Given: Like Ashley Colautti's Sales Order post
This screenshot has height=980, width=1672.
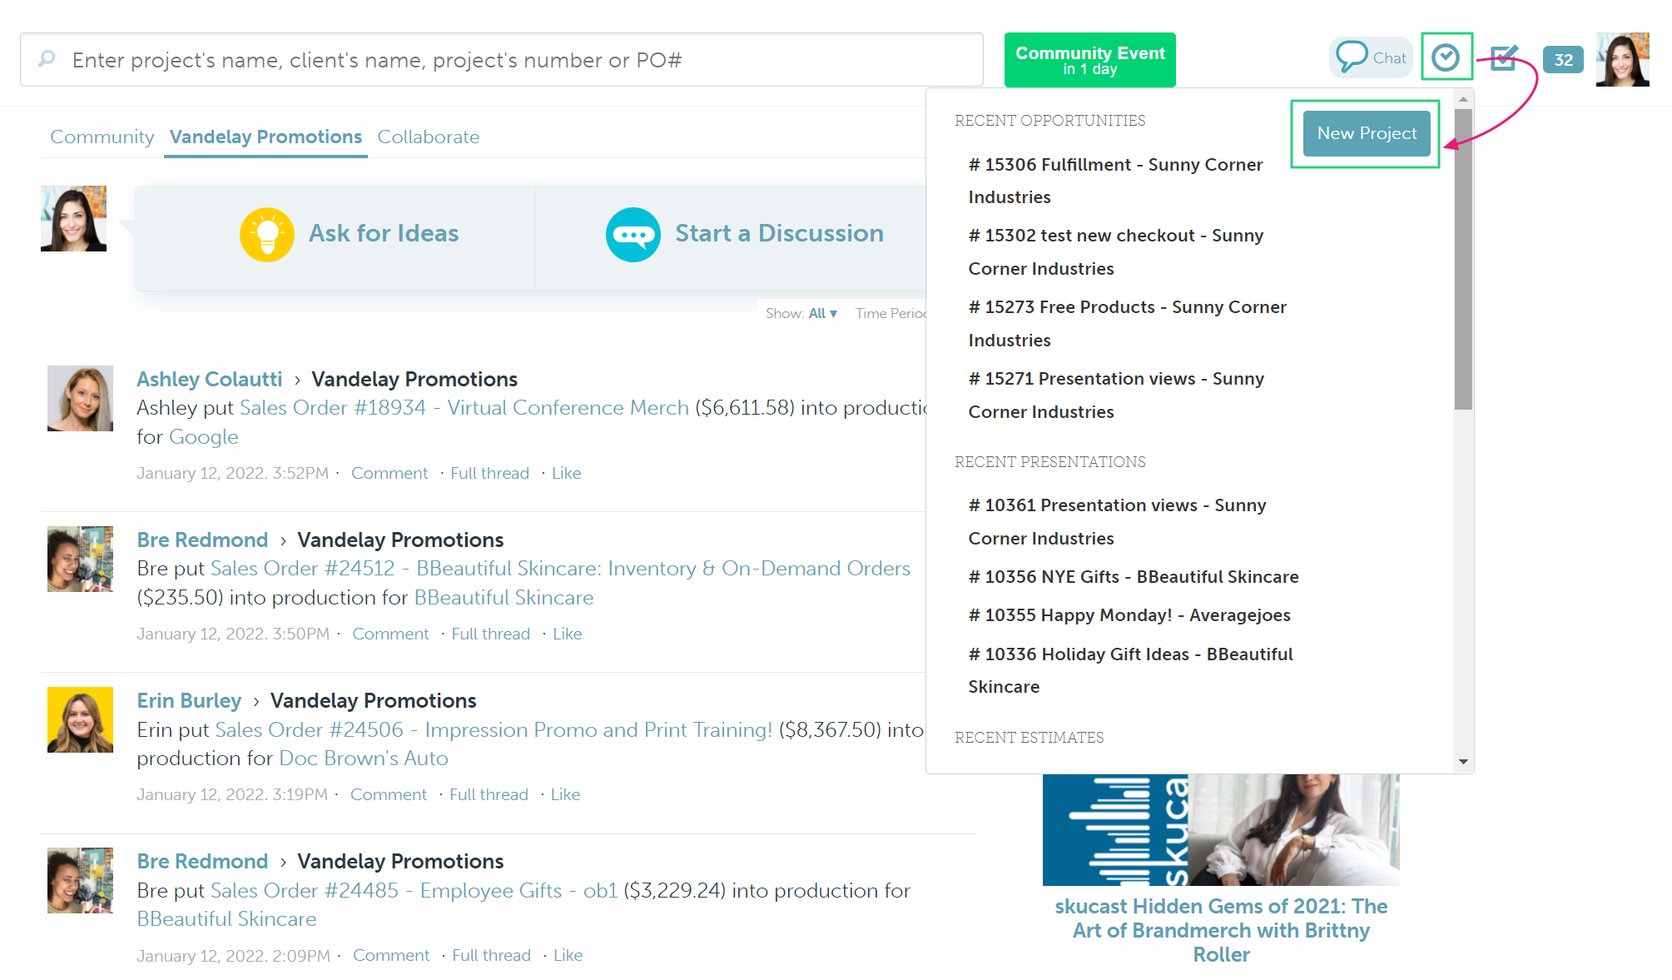Looking at the screenshot, I should [x=566, y=473].
